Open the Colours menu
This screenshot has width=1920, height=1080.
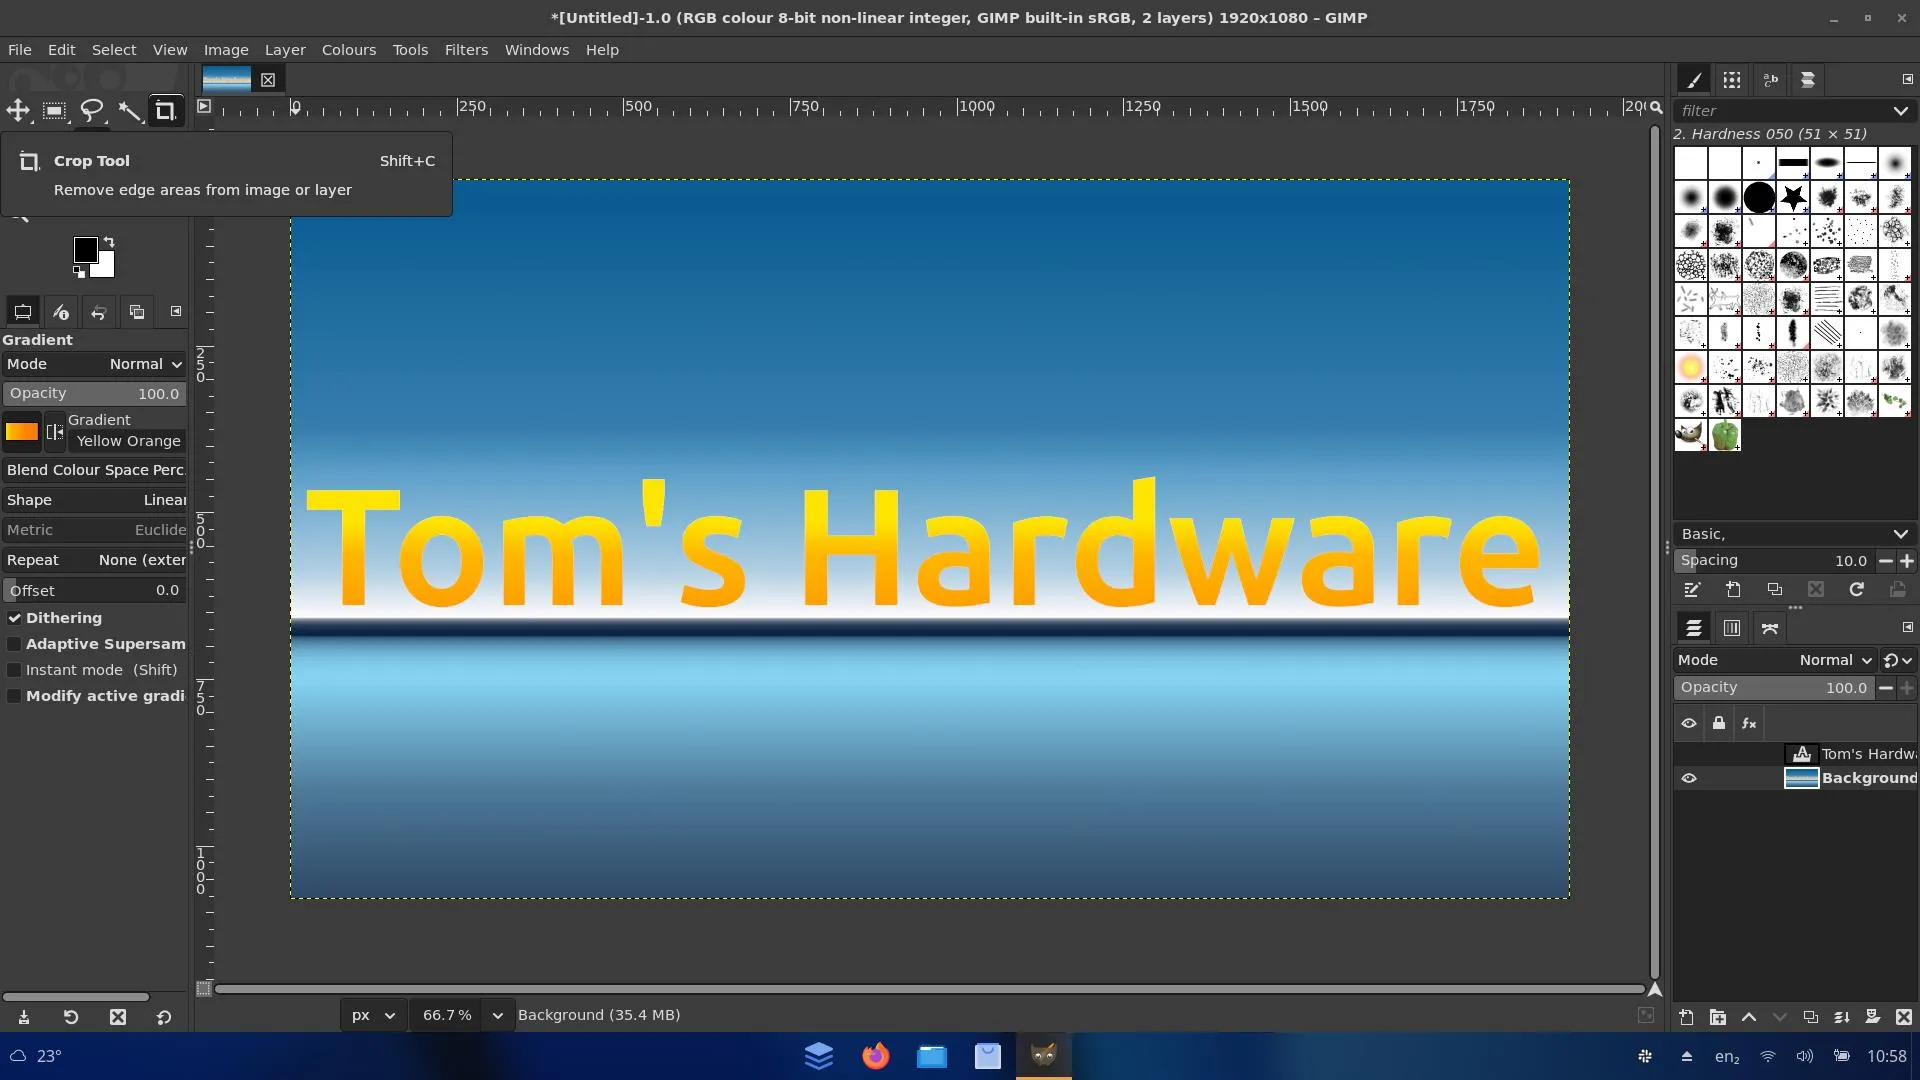[x=349, y=50]
